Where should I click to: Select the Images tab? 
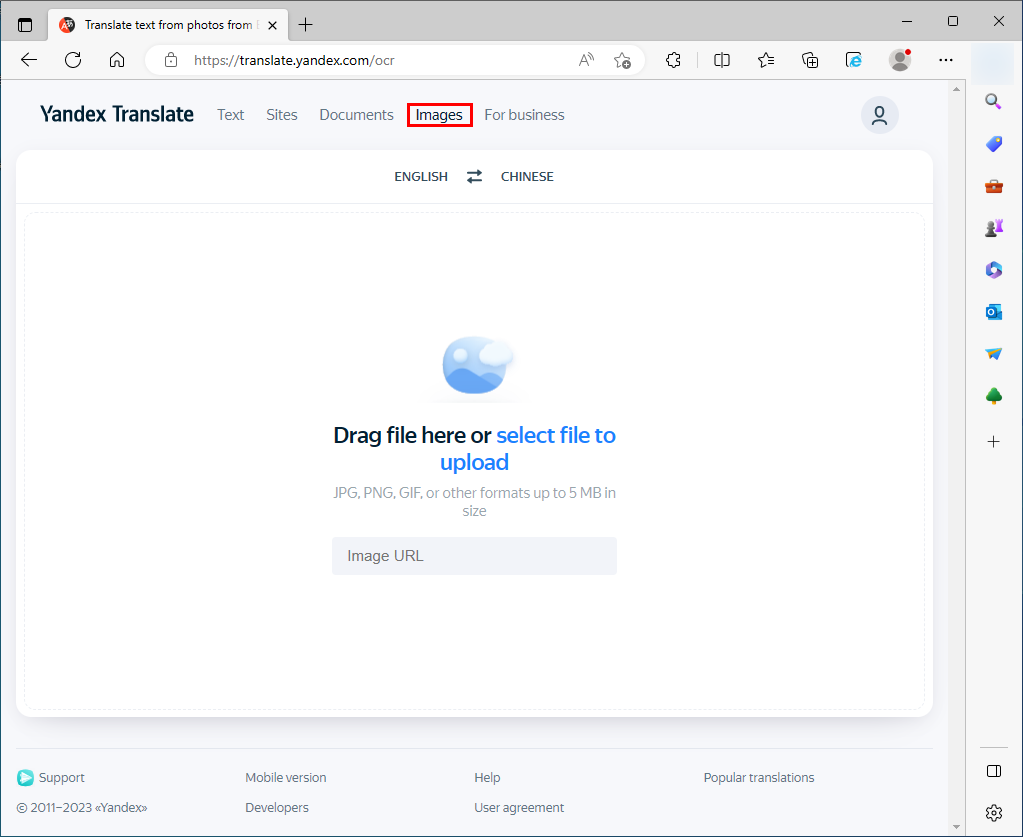pyautogui.click(x=439, y=115)
